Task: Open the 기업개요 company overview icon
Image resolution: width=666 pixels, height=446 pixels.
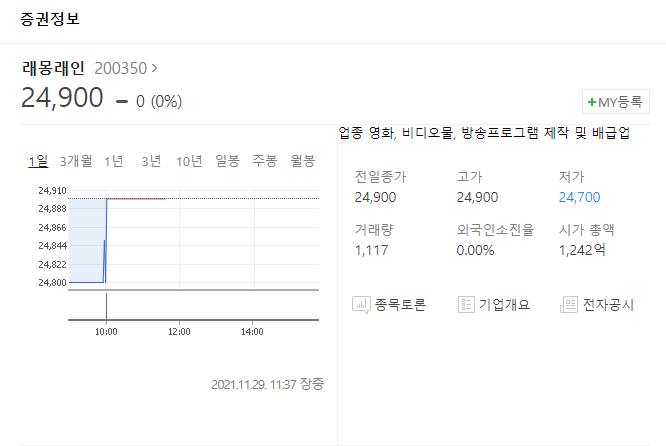Action: point(466,305)
